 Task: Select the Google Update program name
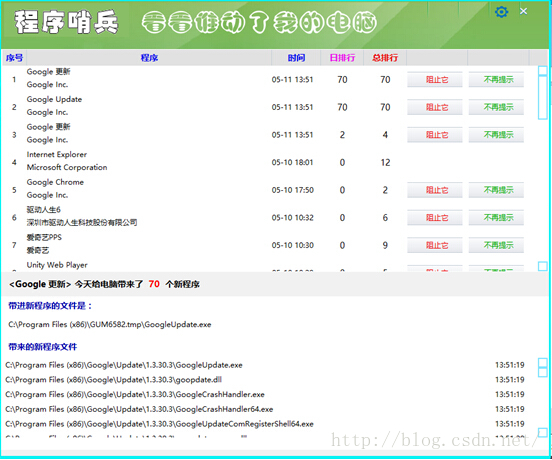(x=54, y=100)
